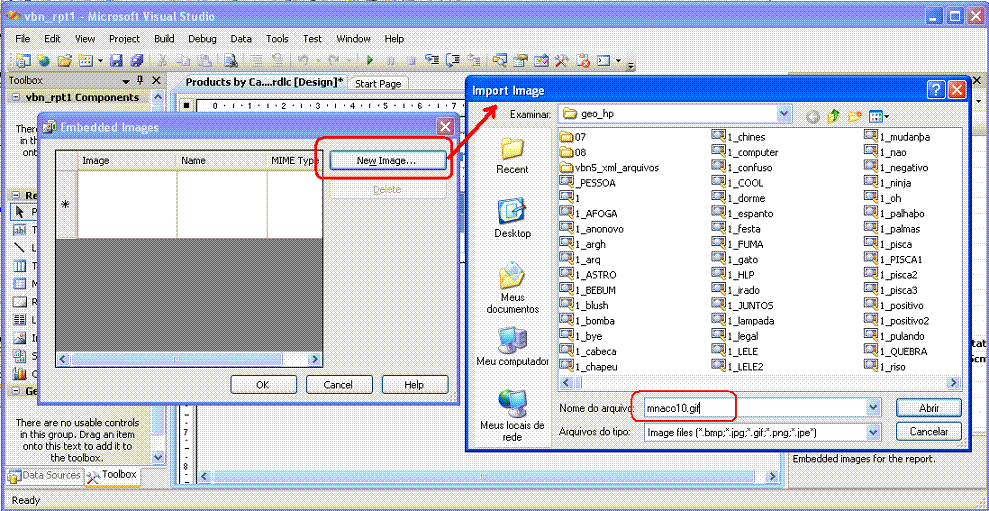Select the 1_festa image file
989x511 pixels.
tap(736, 229)
